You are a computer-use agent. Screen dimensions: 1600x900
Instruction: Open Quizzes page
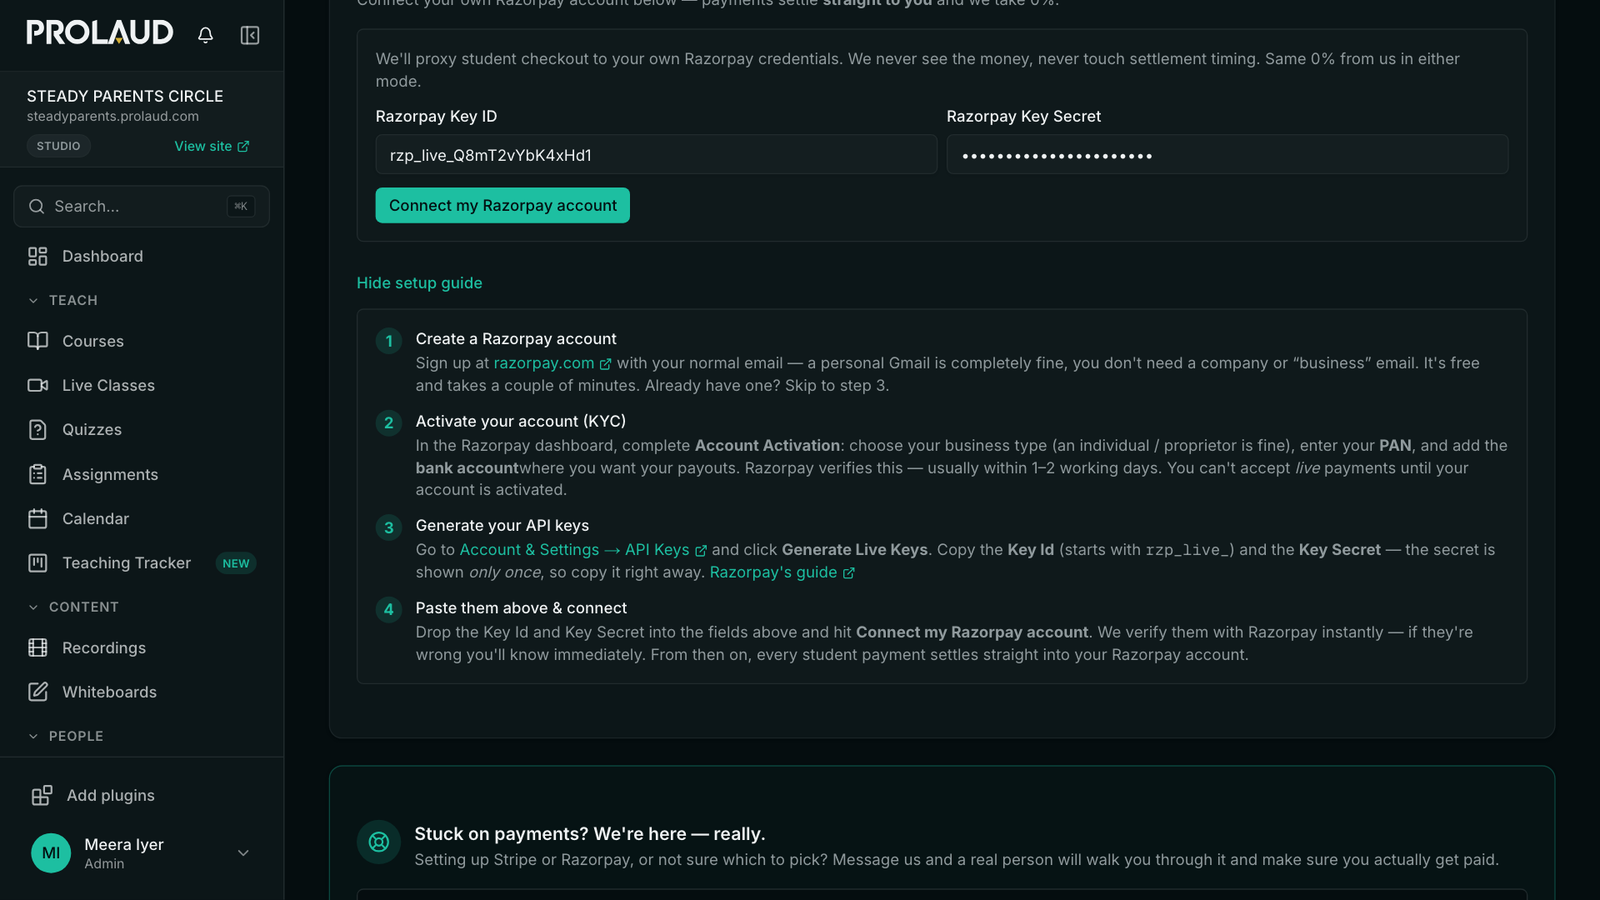pyautogui.click(x=142, y=429)
